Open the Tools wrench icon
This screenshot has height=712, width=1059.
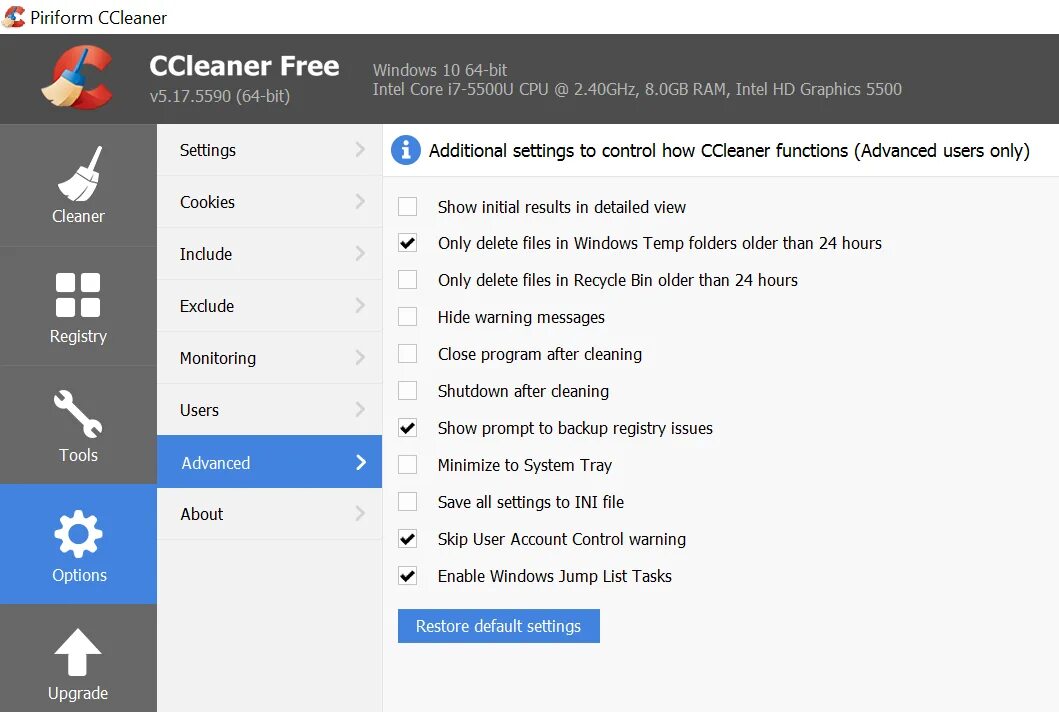pos(78,413)
